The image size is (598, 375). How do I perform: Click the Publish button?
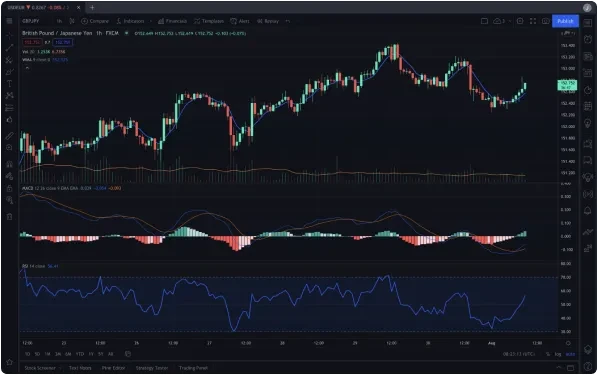tap(565, 21)
